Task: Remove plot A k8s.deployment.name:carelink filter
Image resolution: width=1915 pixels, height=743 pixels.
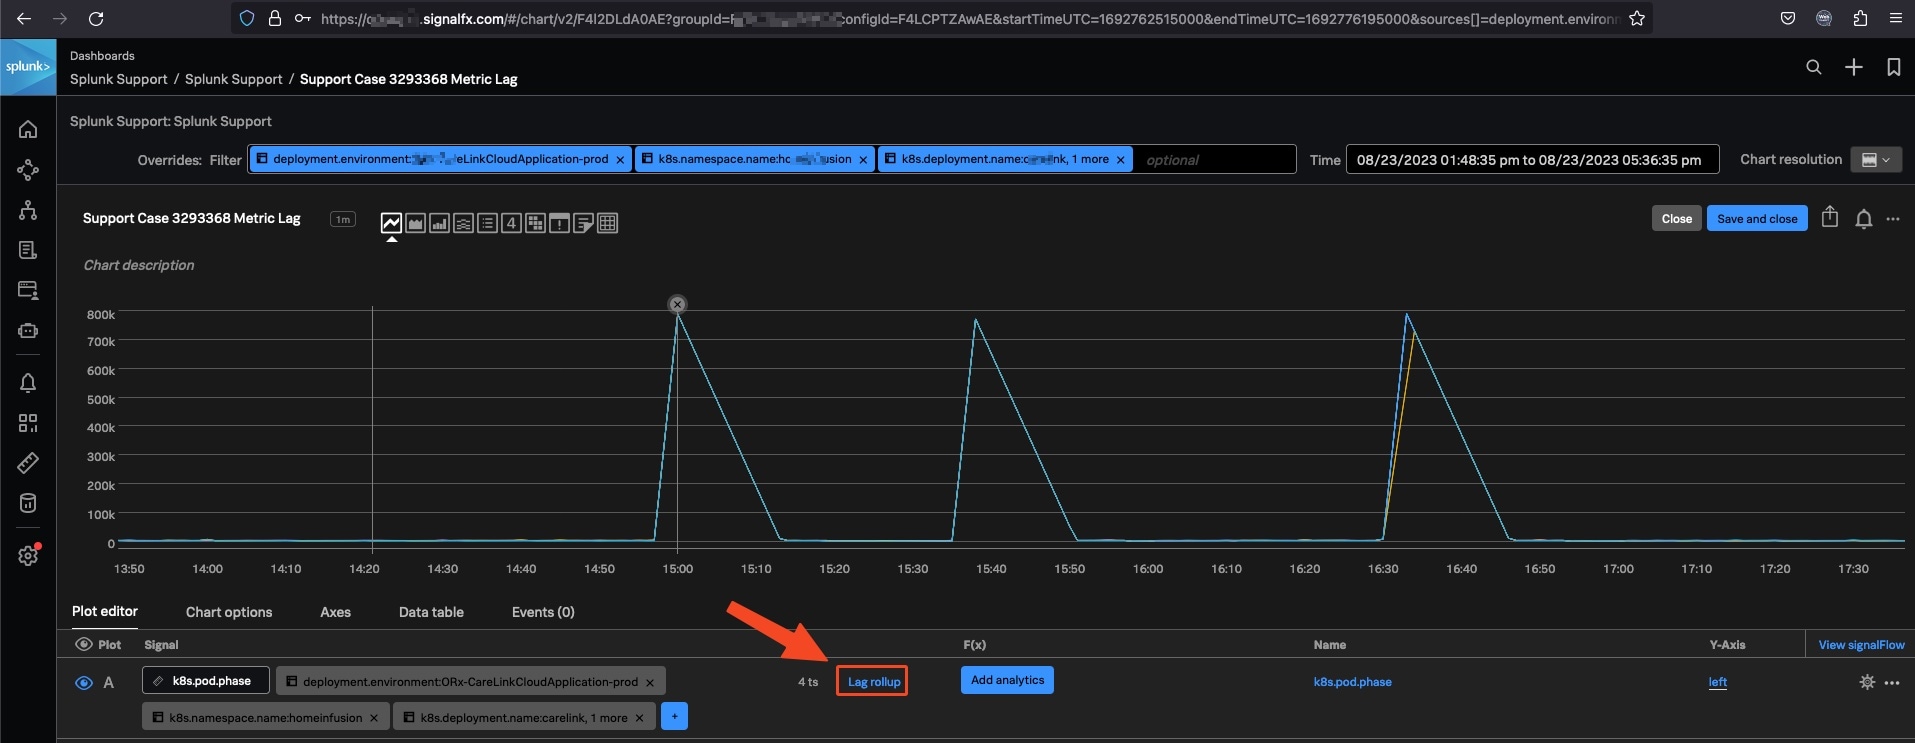Action: (639, 718)
